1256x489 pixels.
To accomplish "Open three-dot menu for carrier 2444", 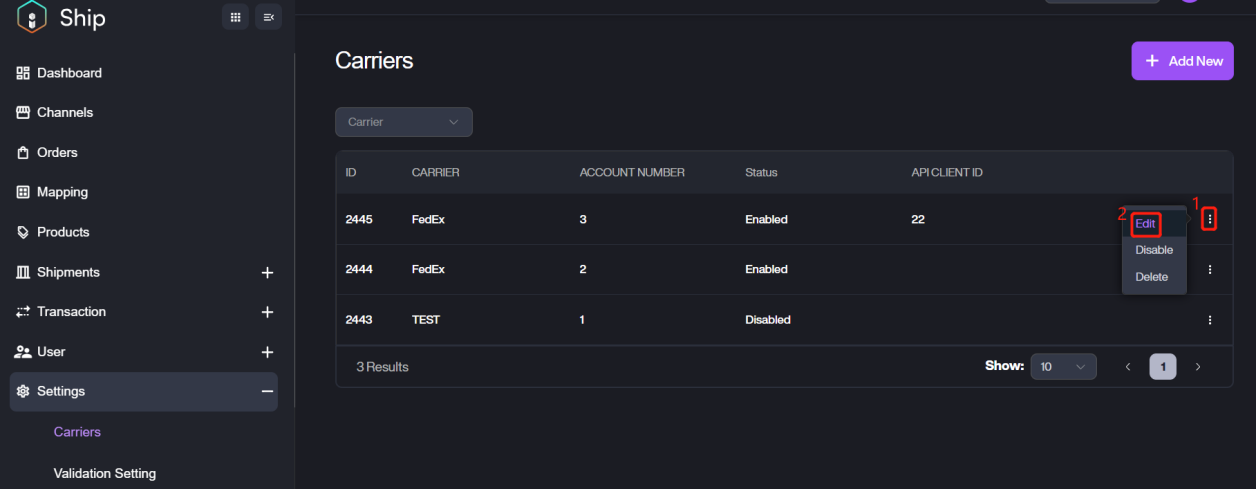I will (x=1210, y=270).
